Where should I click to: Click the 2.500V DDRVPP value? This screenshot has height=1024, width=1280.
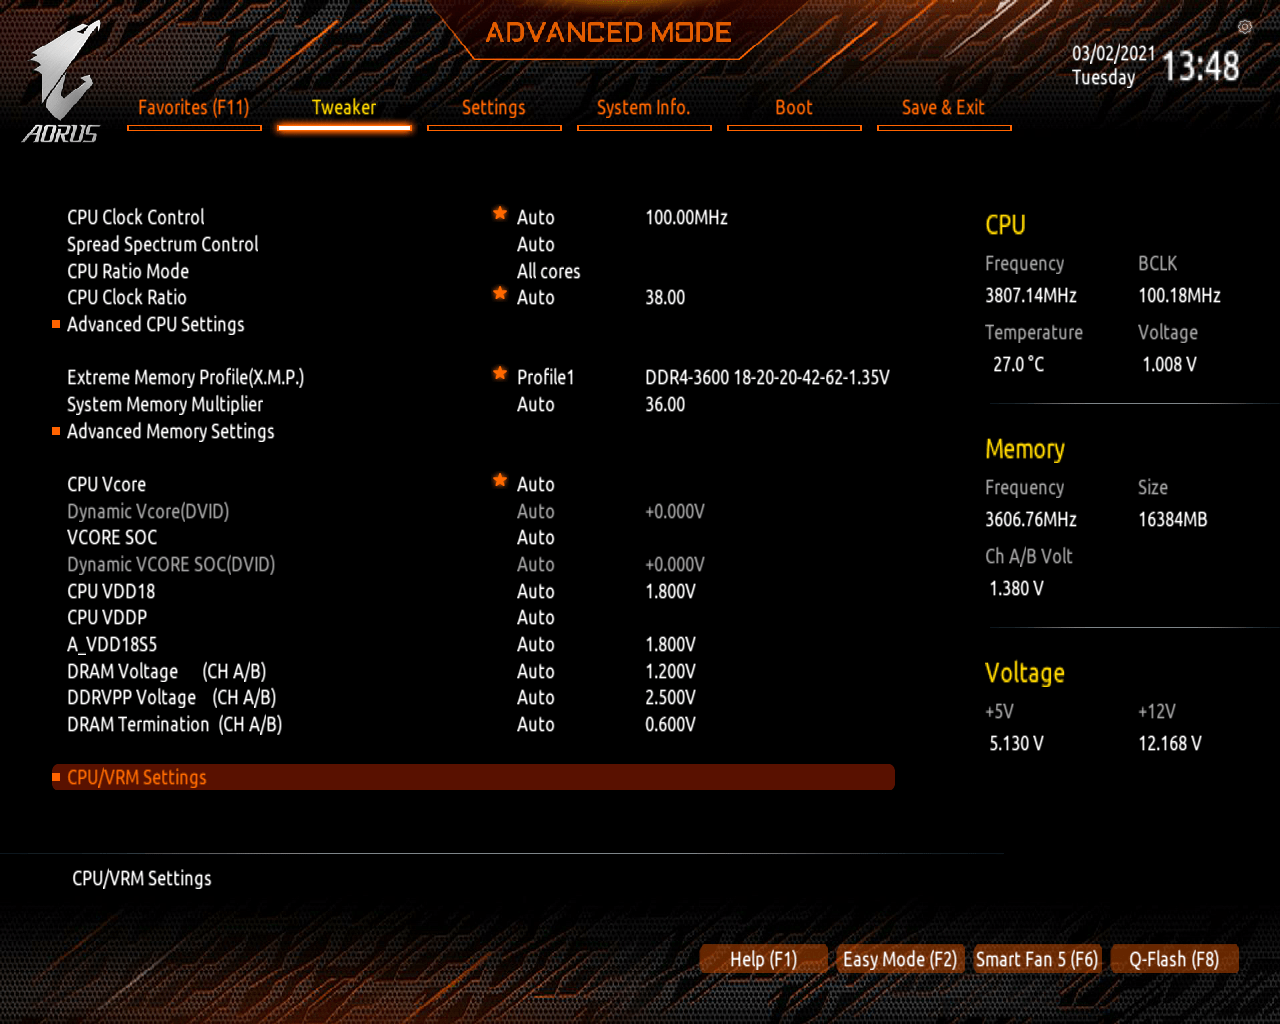(x=671, y=697)
